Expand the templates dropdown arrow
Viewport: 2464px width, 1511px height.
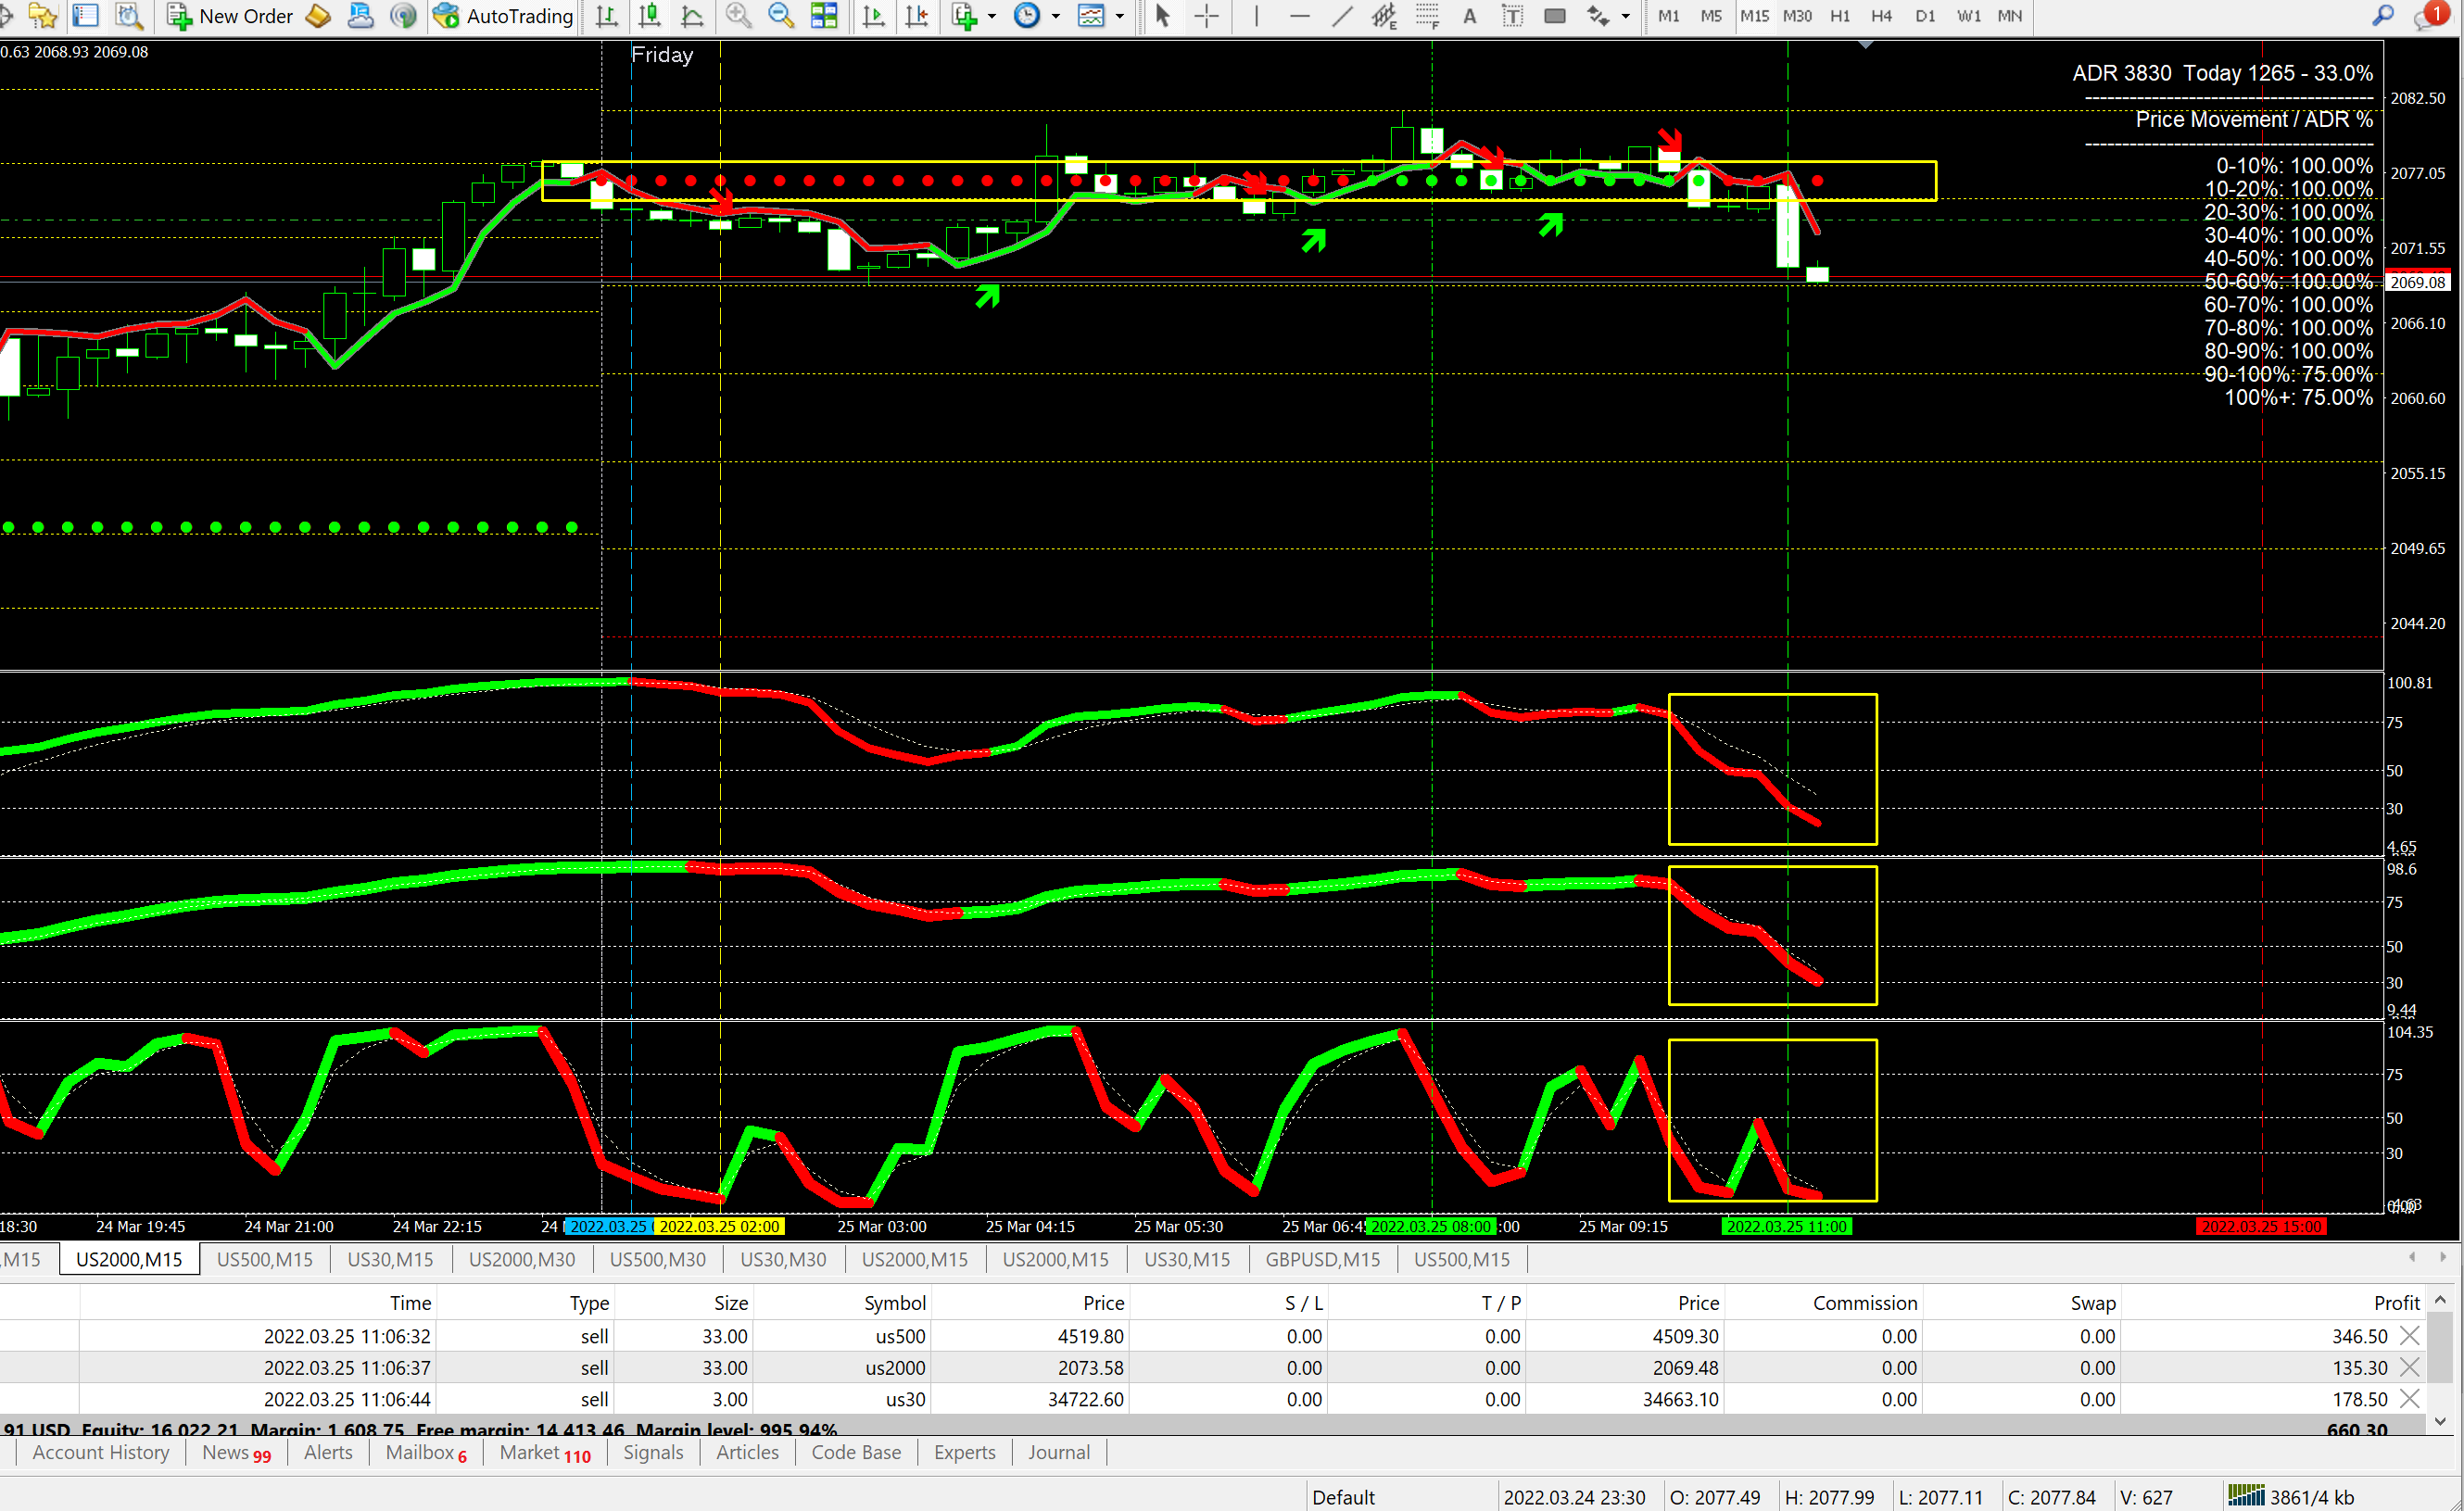tap(1119, 16)
